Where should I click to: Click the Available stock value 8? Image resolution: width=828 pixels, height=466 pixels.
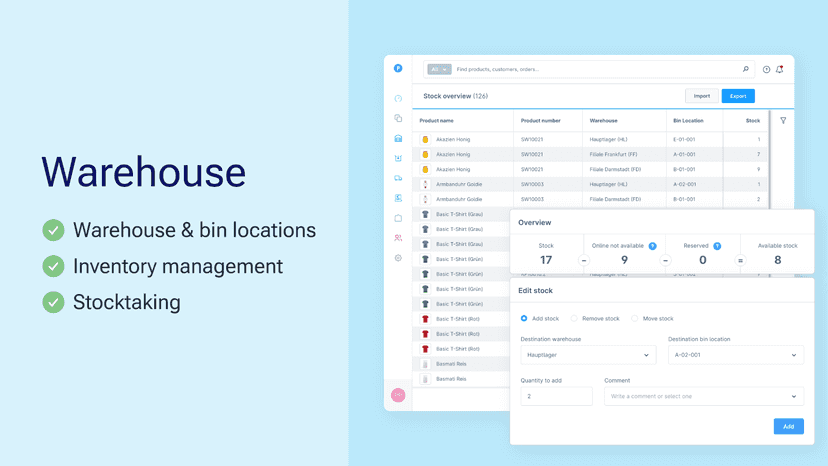[777, 260]
